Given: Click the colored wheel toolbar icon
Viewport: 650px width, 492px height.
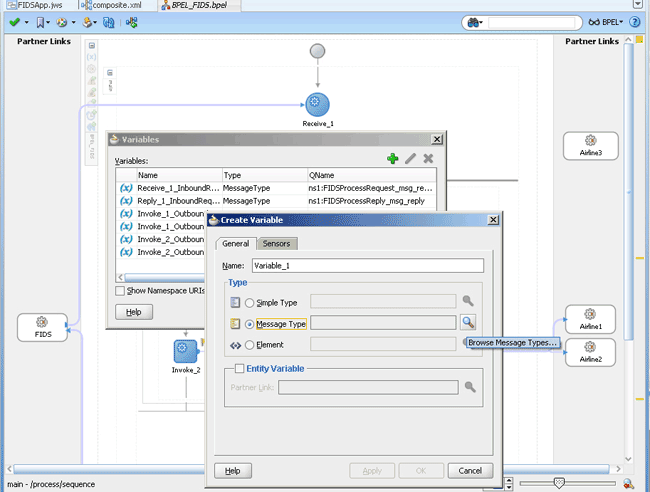Looking at the screenshot, I should click(x=62, y=22).
